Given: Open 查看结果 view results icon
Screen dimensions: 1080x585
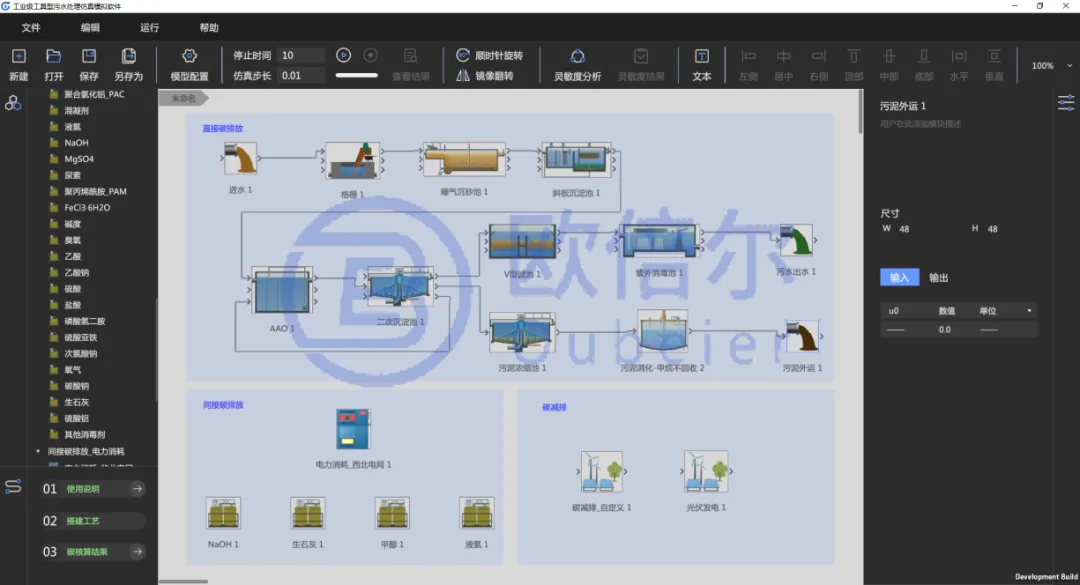Looking at the screenshot, I should (411, 57).
